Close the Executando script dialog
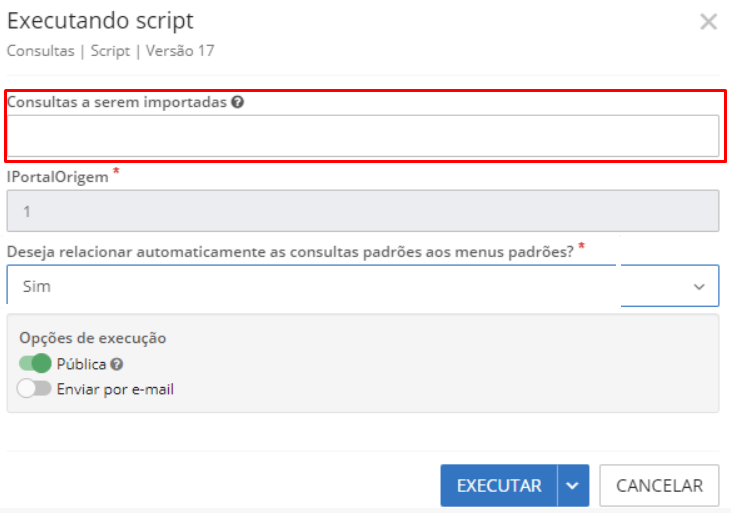731x513 pixels. 708,21
